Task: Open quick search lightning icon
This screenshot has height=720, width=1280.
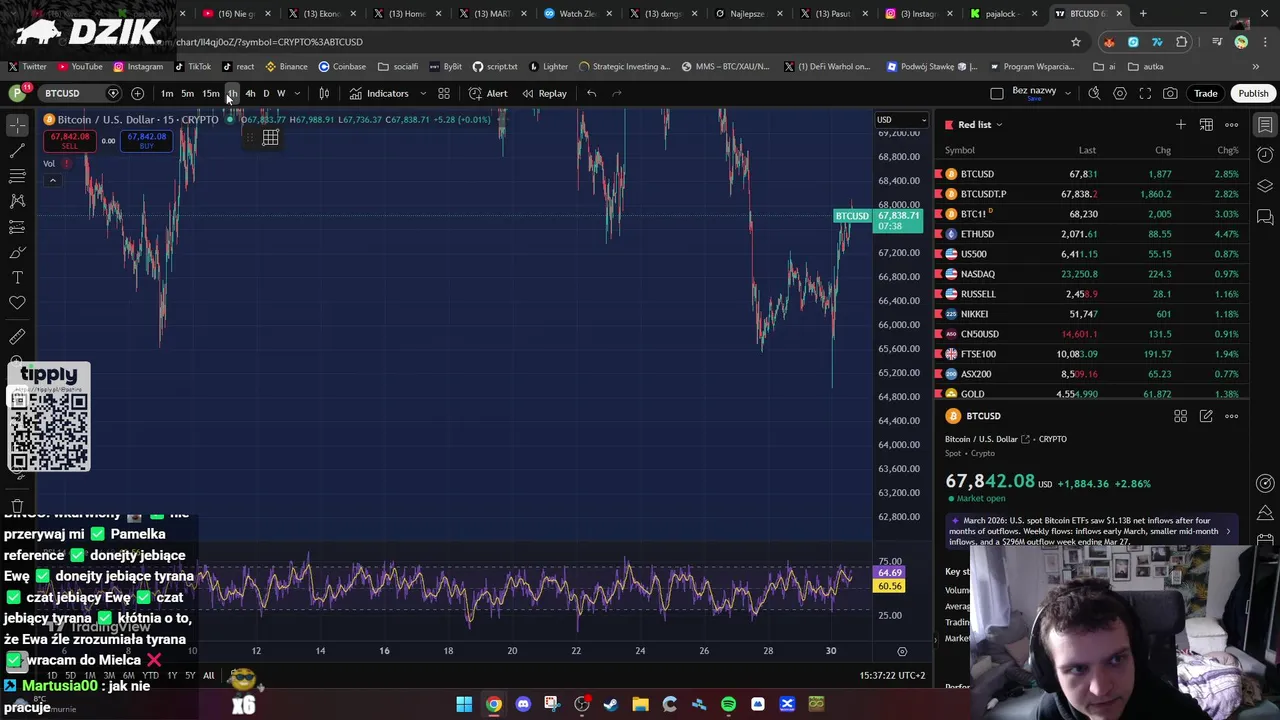Action: coord(1094,93)
